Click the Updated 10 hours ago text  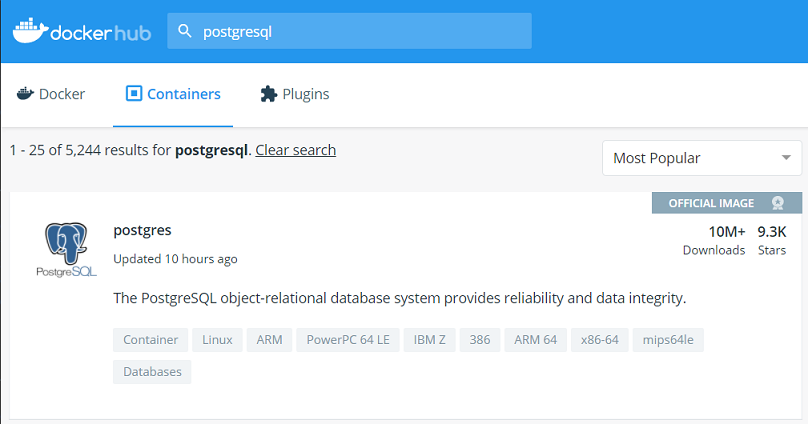point(175,259)
